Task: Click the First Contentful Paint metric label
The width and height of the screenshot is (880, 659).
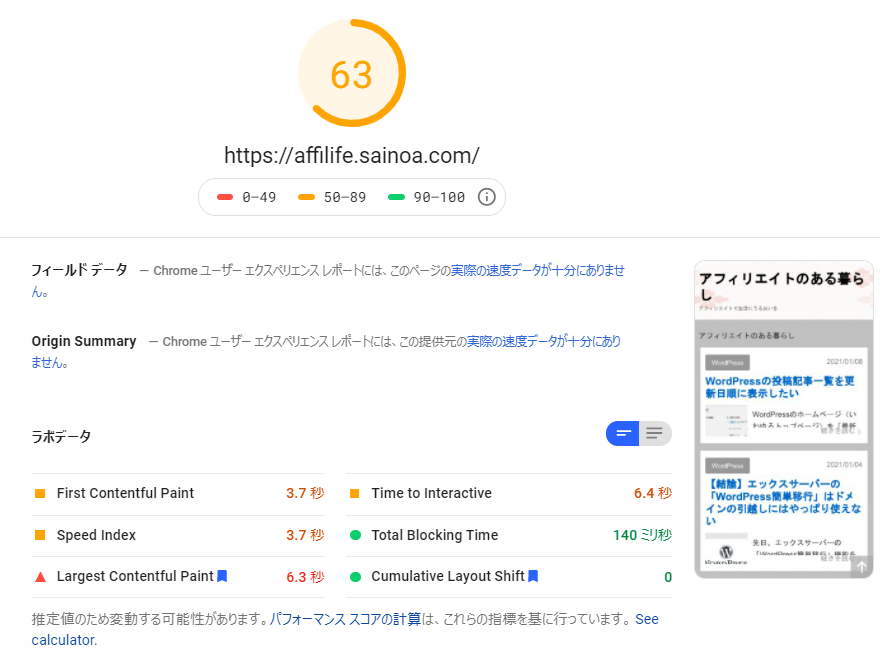Action: coord(125,493)
